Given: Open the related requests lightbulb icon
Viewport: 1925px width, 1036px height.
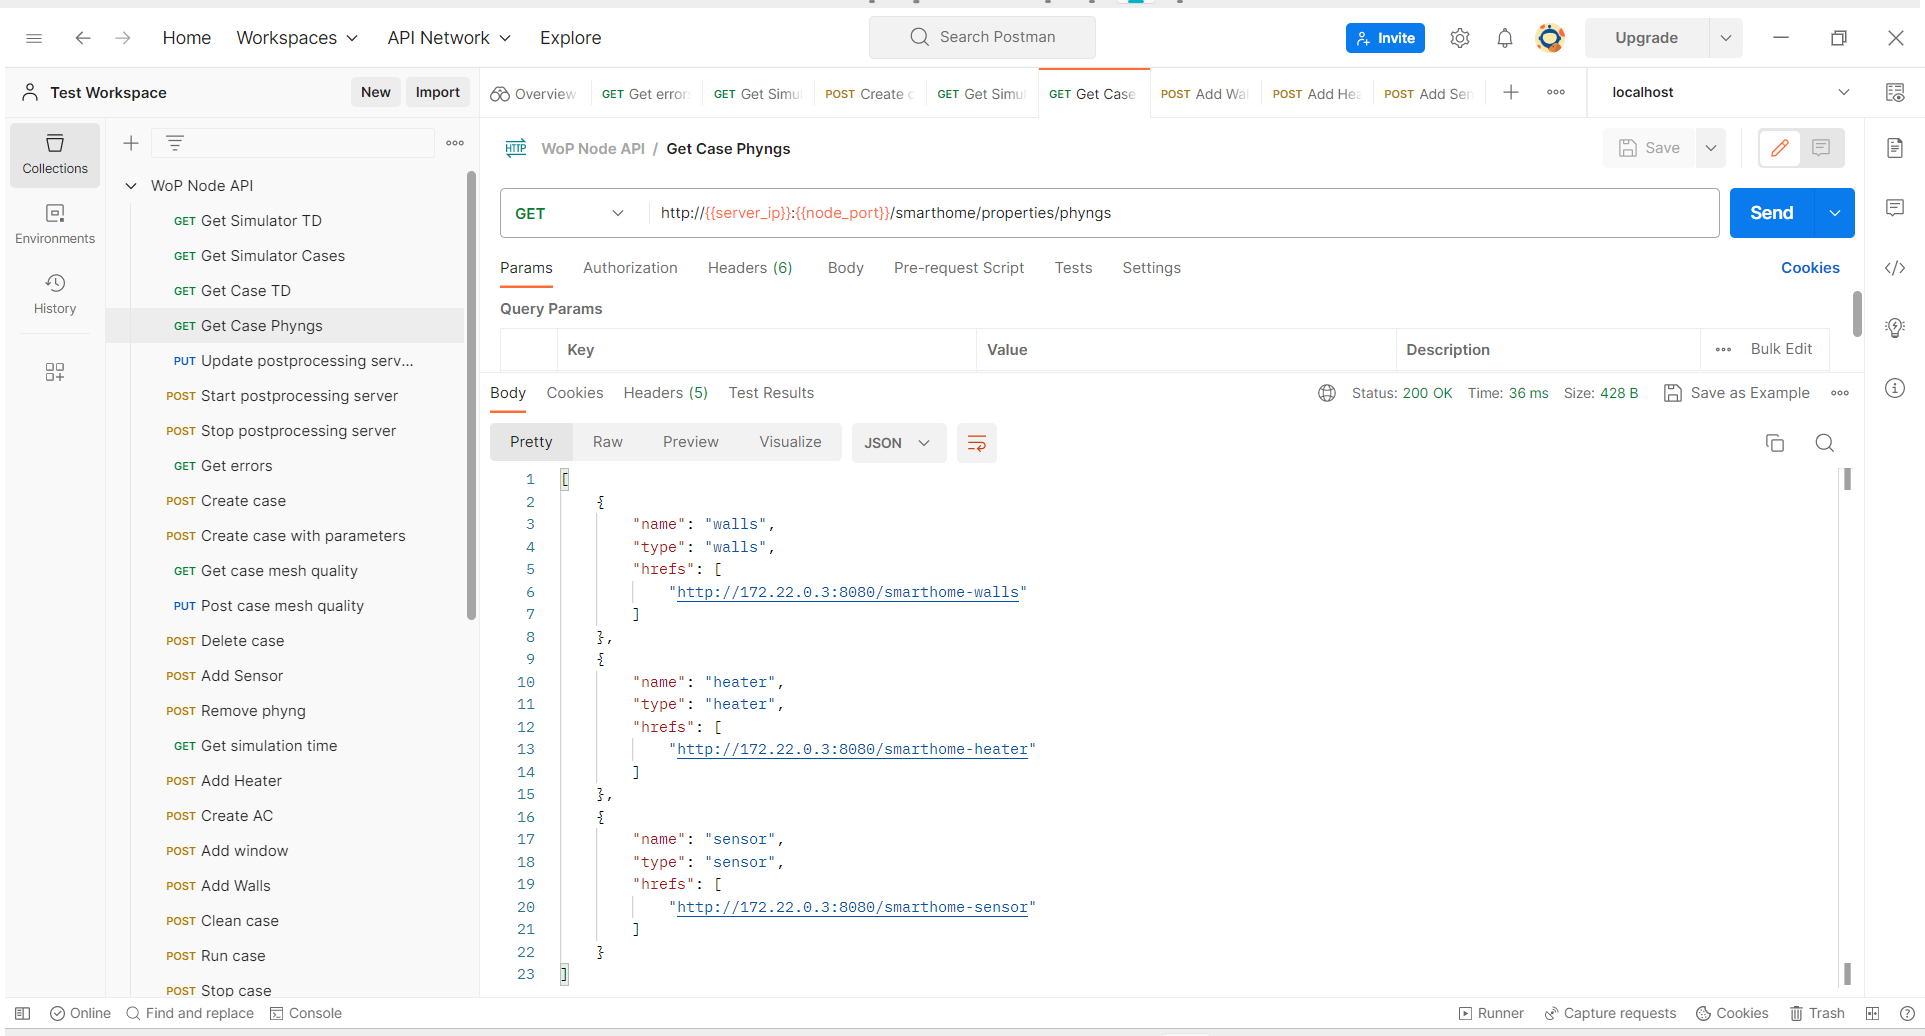Looking at the screenshot, I should tap(1895, 328).
